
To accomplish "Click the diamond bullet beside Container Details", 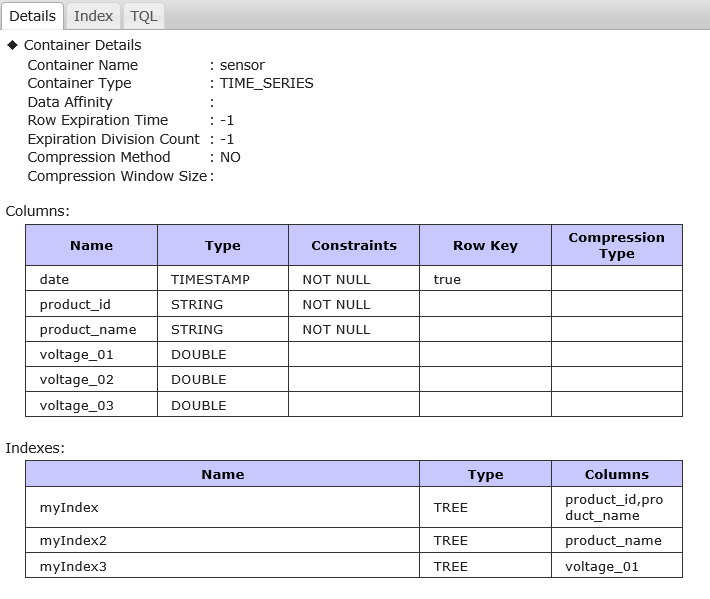I will tap(13, 45).
